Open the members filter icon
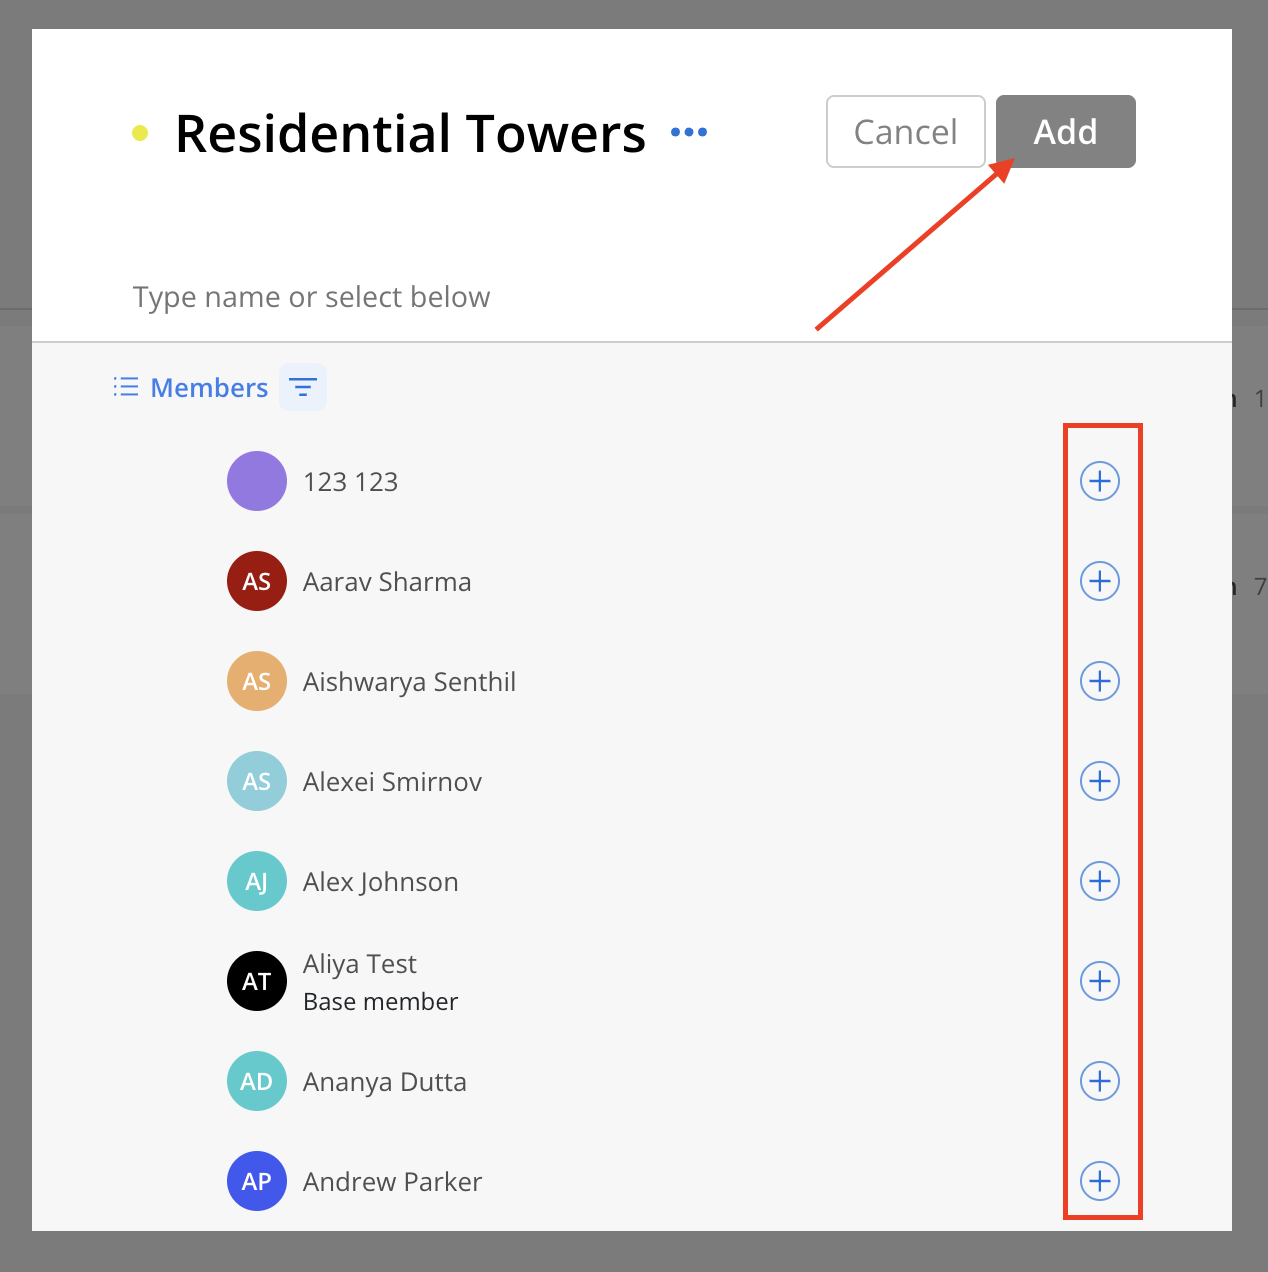 tap(303, 387)
